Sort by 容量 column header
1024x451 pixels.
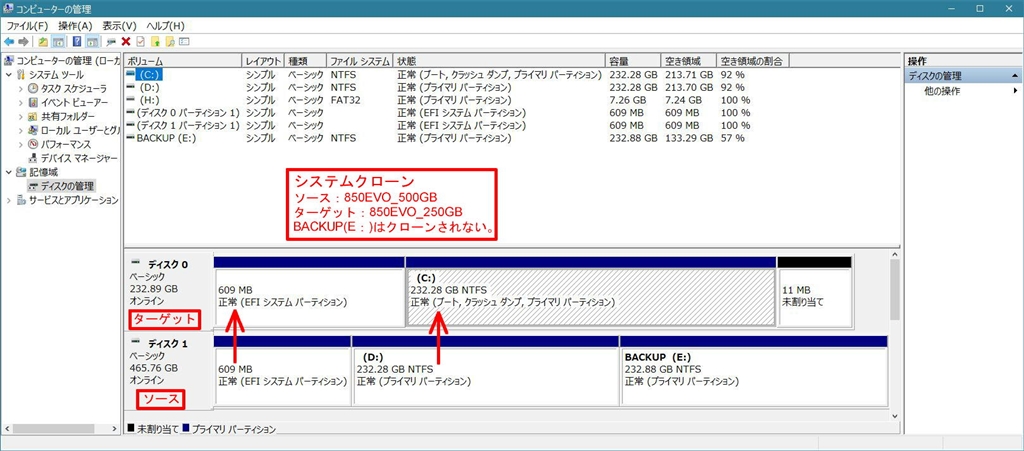pyautogui.click(x=633, y=61)
